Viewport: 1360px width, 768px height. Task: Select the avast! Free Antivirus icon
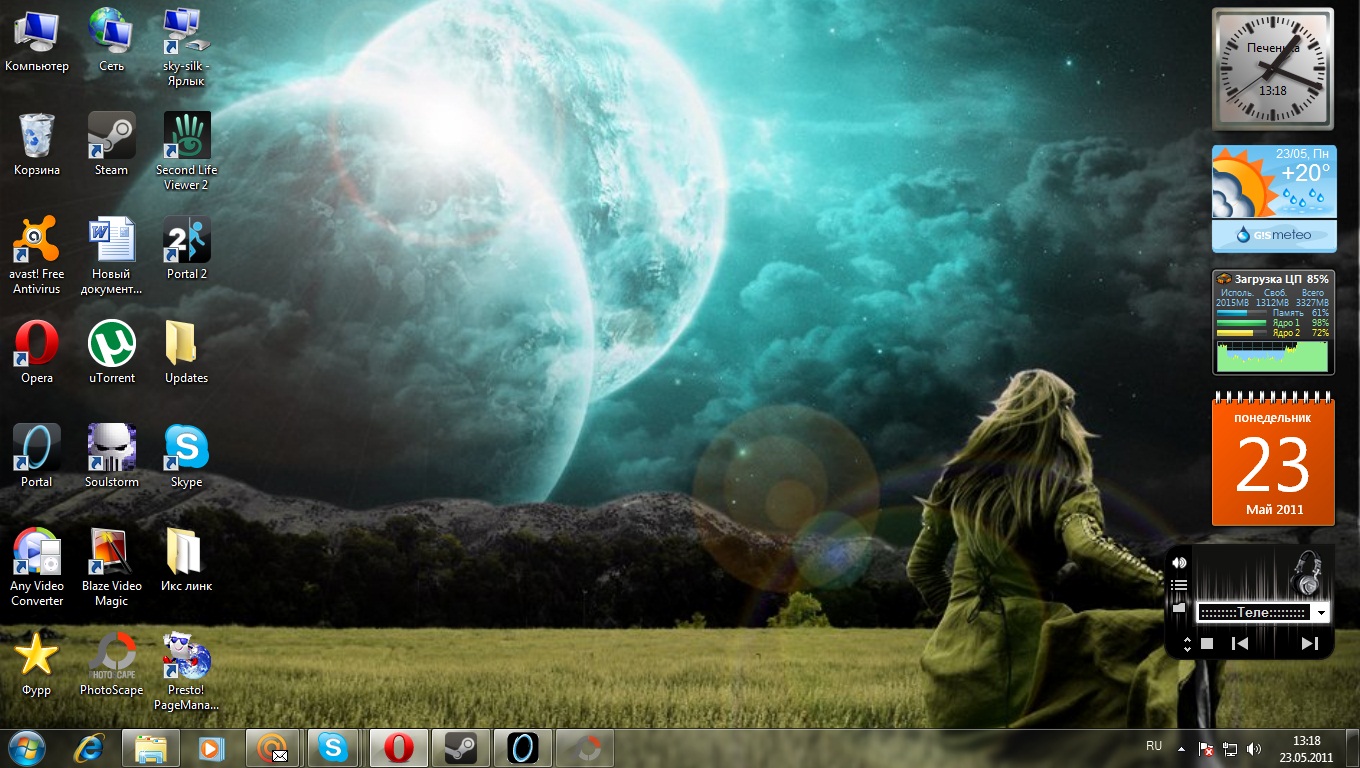pyautogui.click(x=37, y=241)
